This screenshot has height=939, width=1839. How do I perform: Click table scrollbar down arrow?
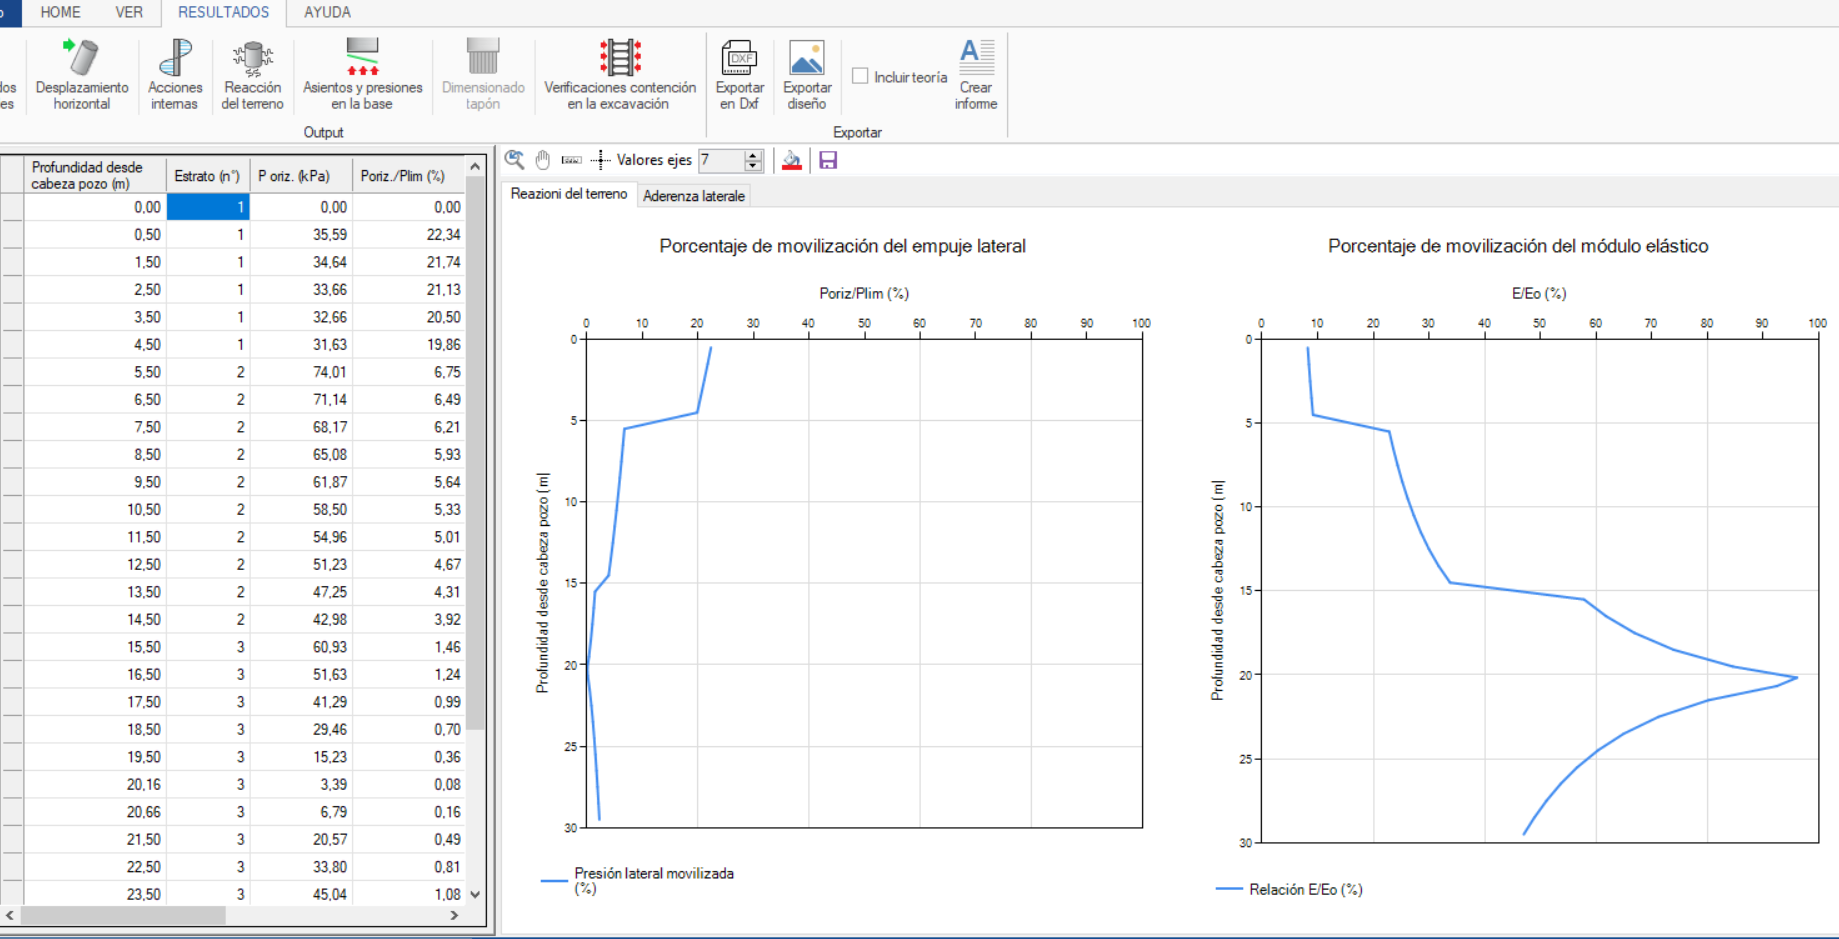tap(476, 894)
